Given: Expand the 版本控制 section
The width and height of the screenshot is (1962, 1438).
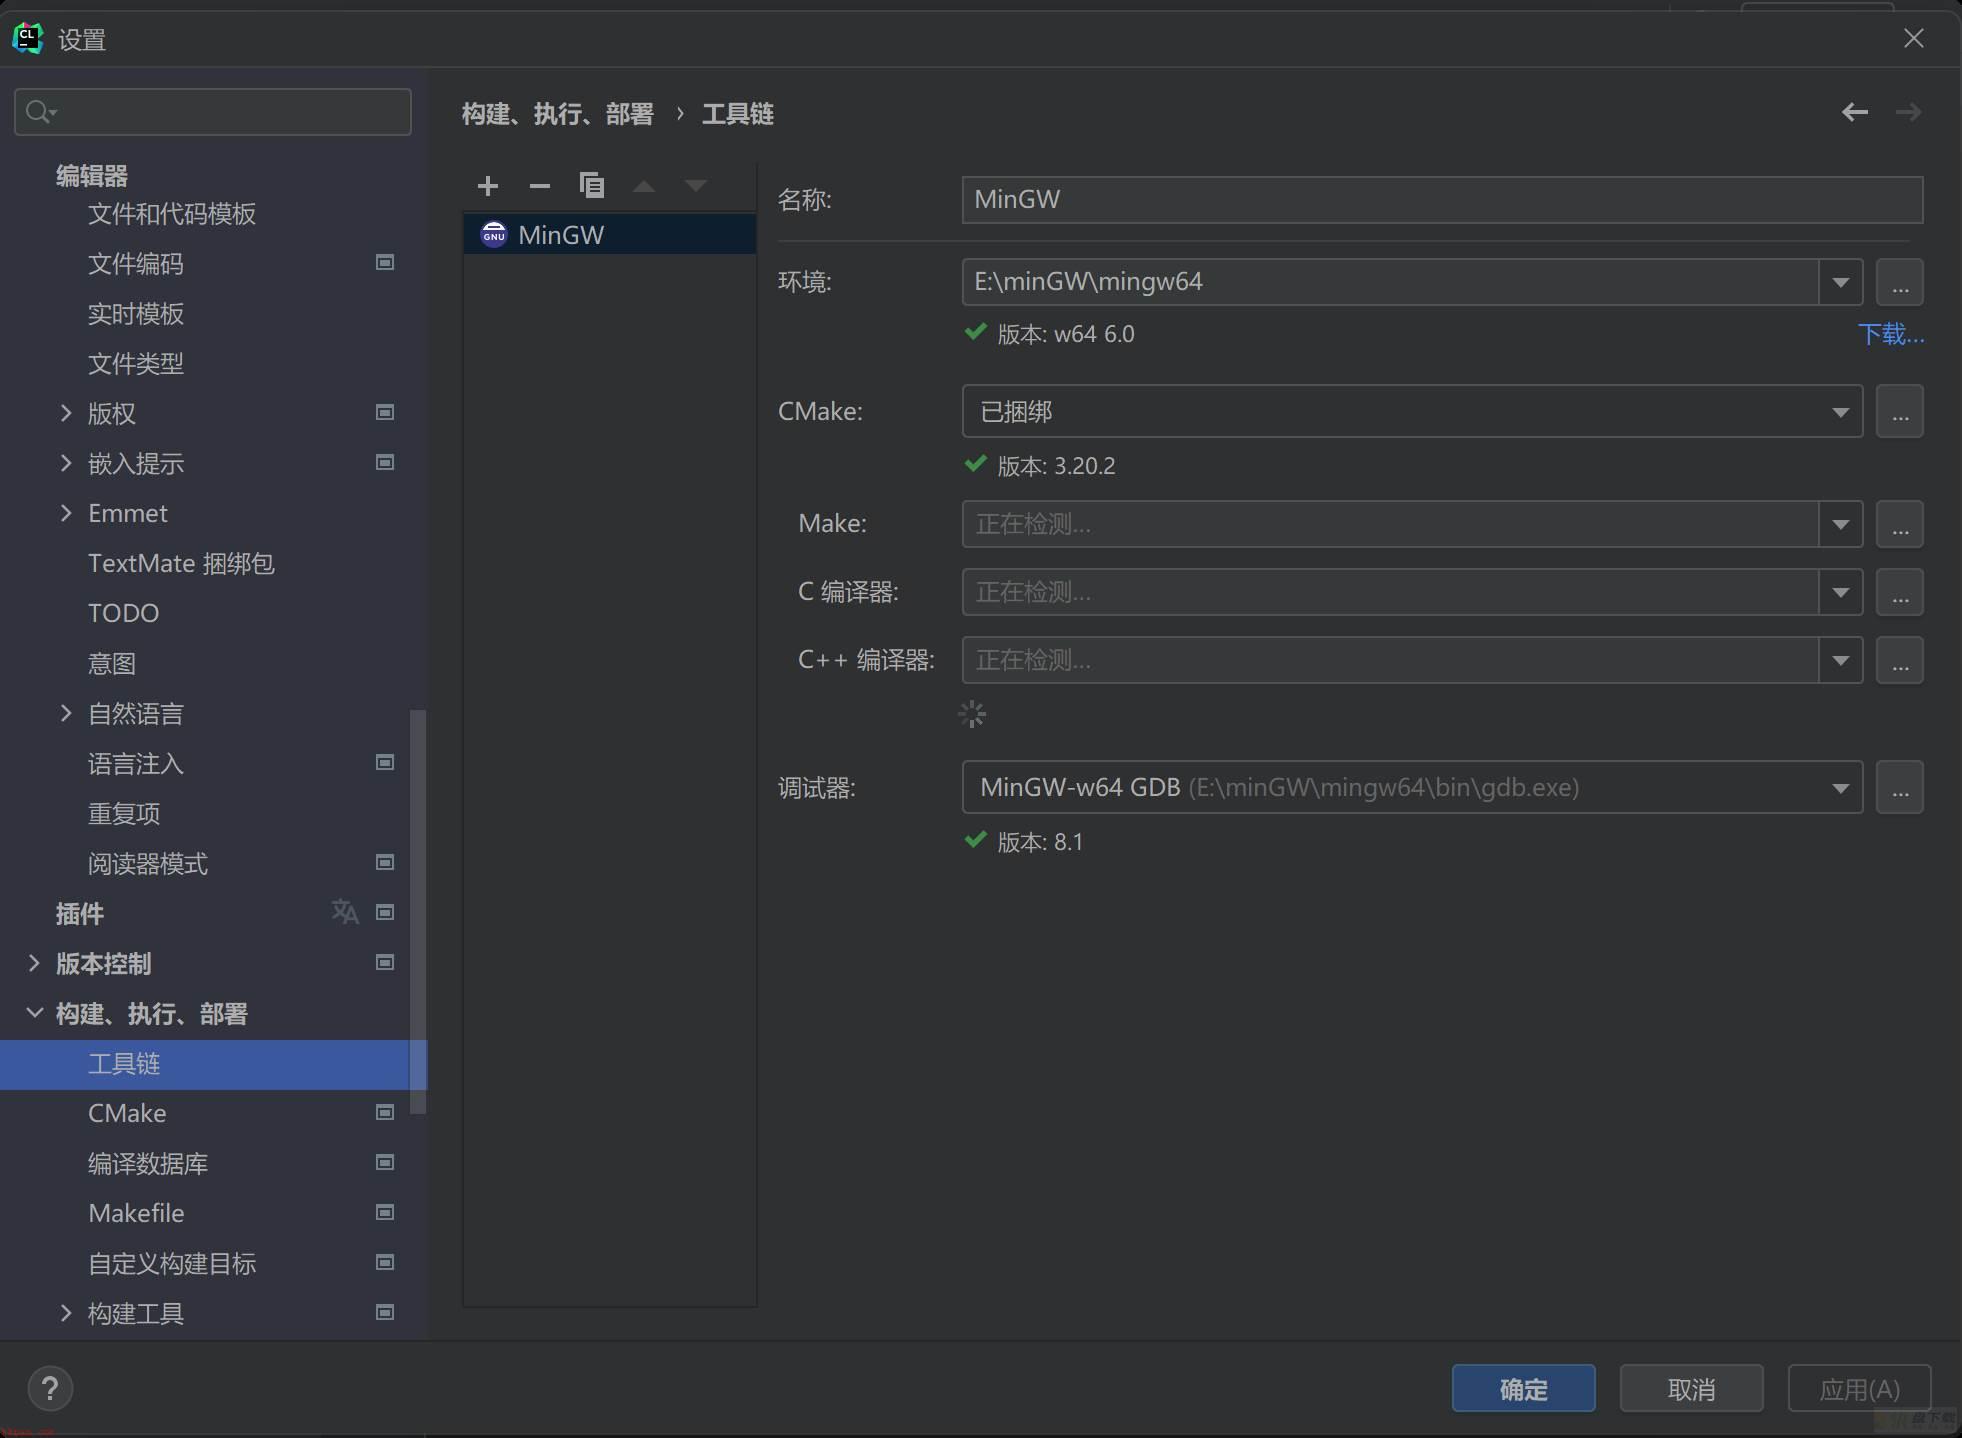Looking at the screenshot, I should click(x=34, y=962).
